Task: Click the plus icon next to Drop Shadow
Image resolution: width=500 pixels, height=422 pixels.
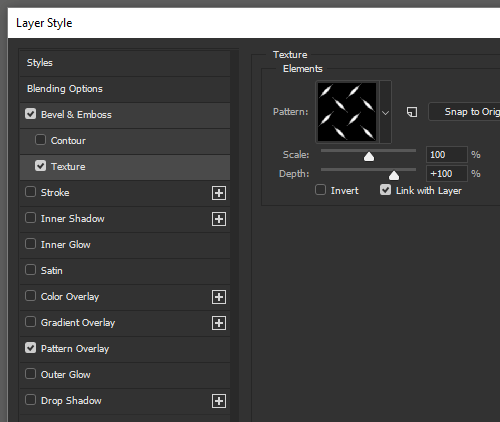Action: pyautogui.click(x=219, y=401)
